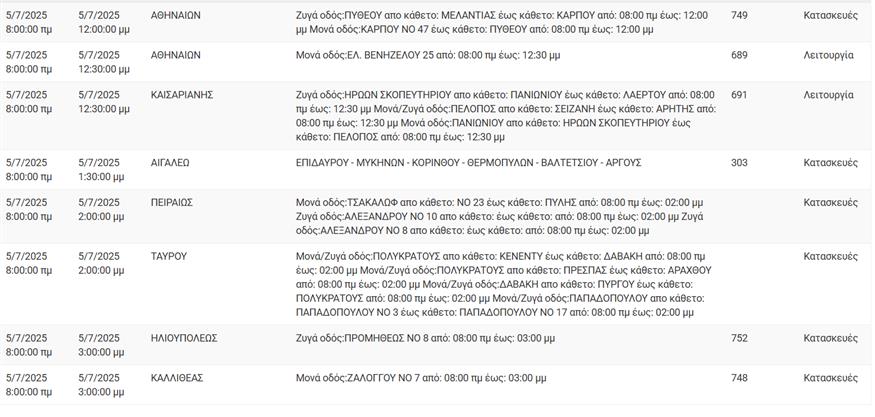The width and height of the screenshot is (875, 417).
Task: Click note number 748
Action: point(739,378)
